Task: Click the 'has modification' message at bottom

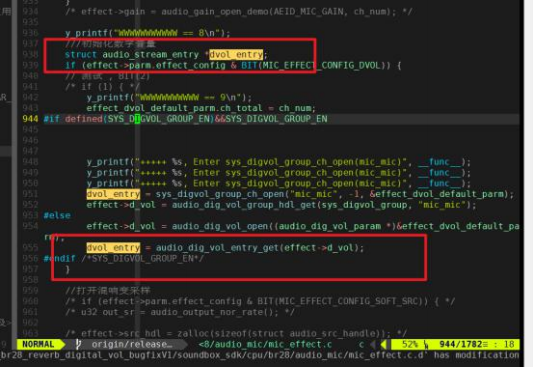Action: [476, 355]
